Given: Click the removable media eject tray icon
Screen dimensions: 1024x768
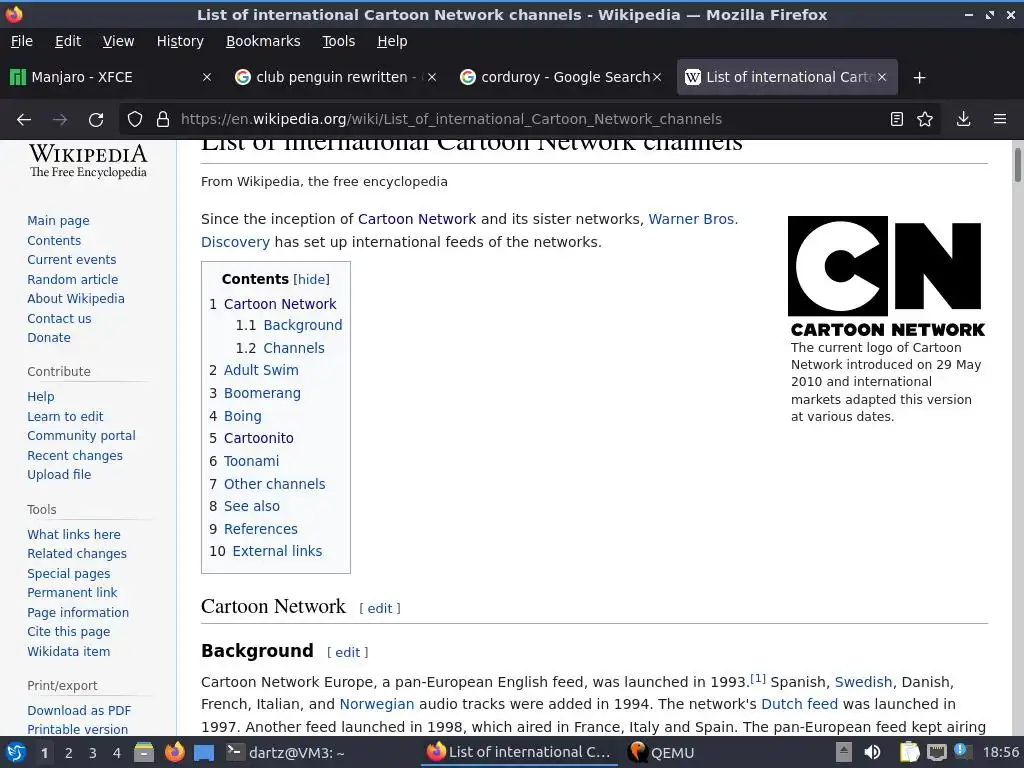Looking at the screenshot, I should point(844,752).
